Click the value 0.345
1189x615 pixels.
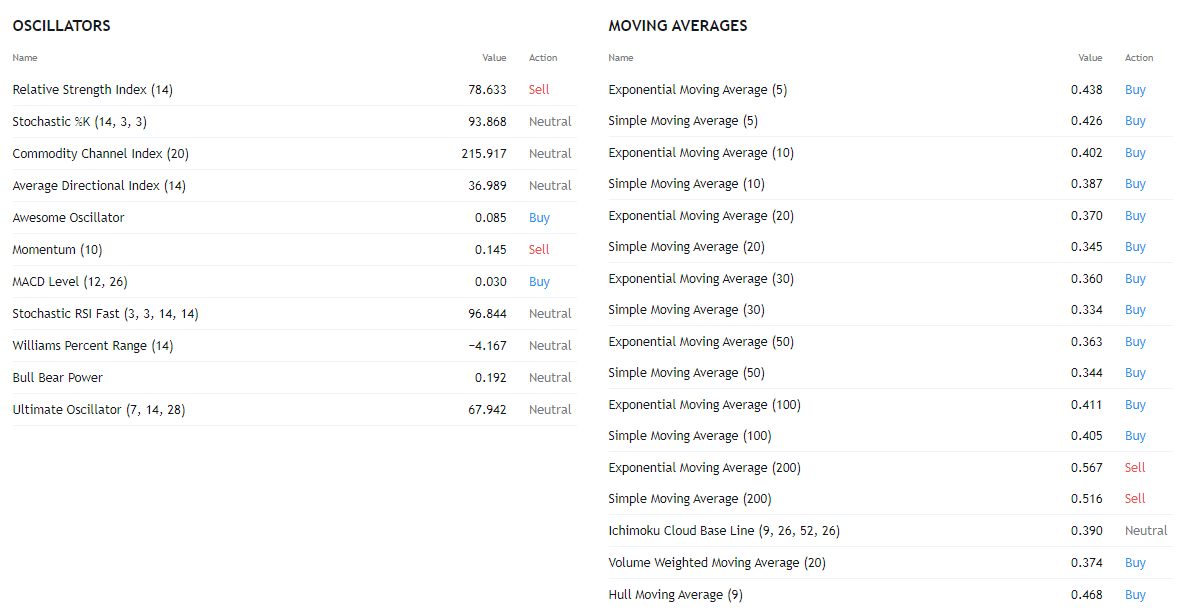(x=1087, y=246)
